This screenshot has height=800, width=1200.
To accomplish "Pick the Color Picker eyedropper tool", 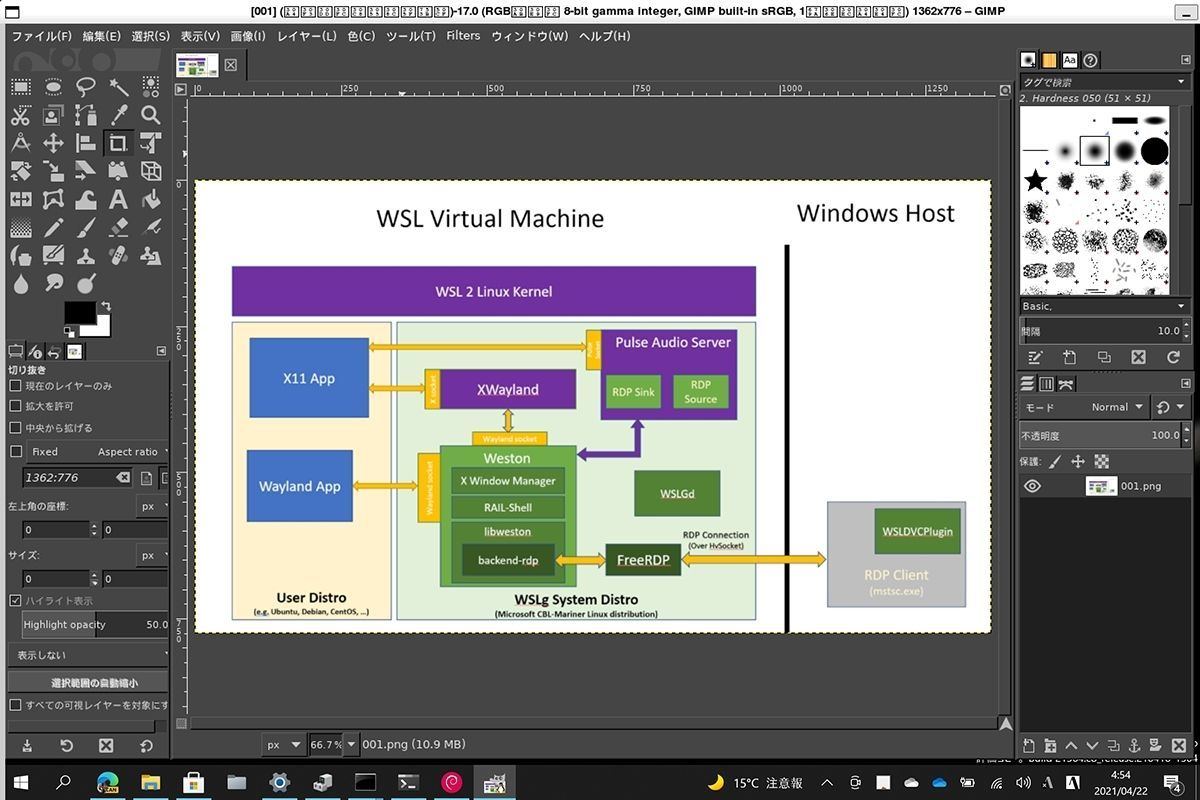I will tap(118, 115).
